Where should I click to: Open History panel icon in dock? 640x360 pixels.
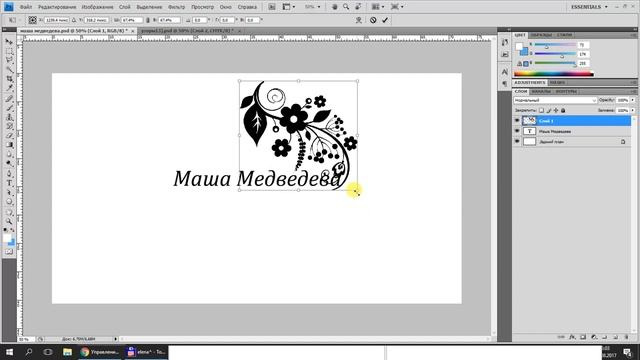click(505, 42)
